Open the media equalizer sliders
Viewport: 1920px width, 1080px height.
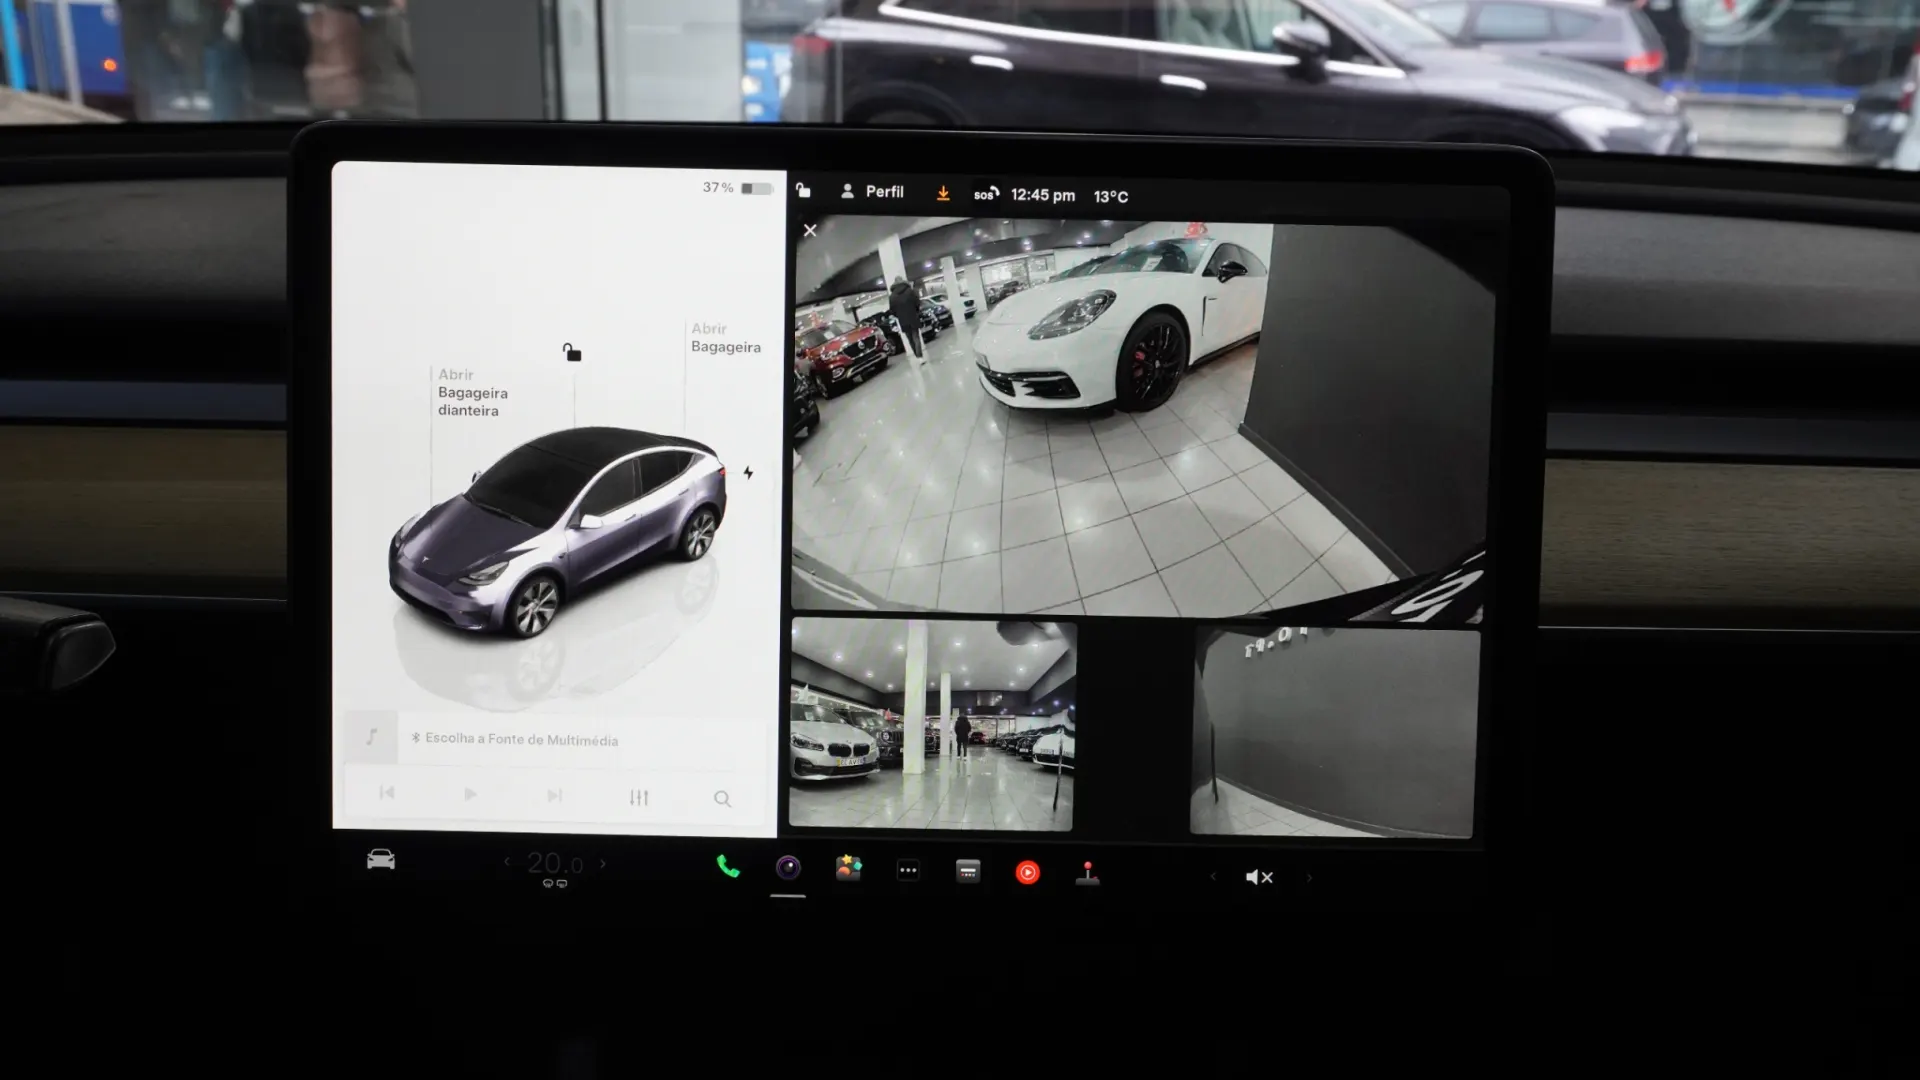click(x=640, y=797)
